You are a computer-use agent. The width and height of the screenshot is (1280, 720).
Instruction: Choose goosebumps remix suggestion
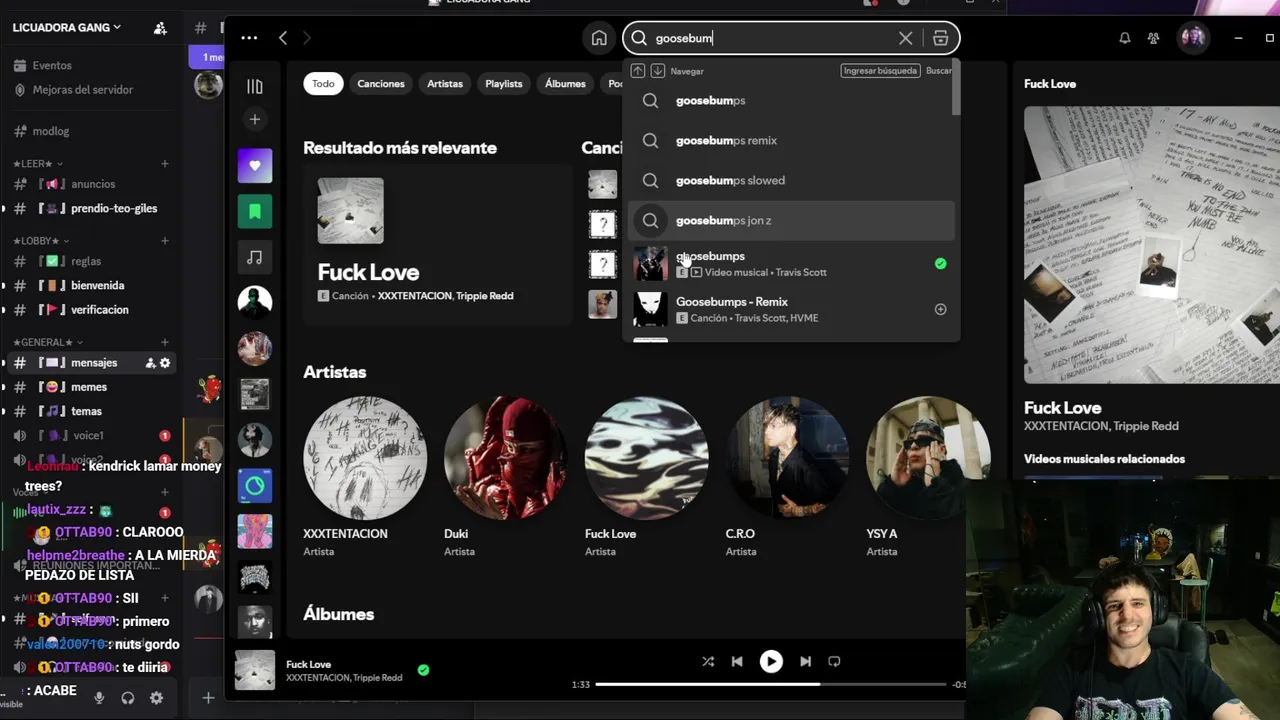(791, 140)
